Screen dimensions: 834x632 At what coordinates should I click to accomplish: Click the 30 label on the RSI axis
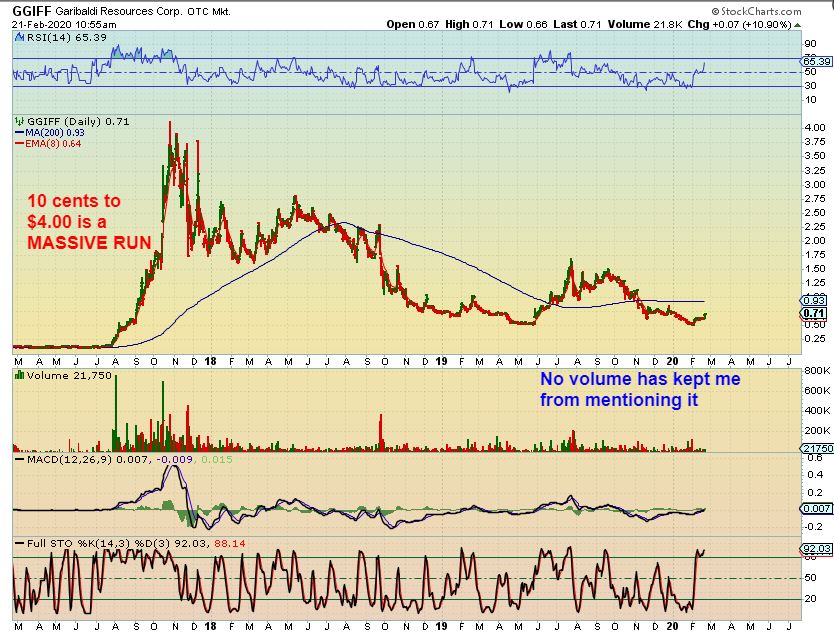click(x=811, y=86)
